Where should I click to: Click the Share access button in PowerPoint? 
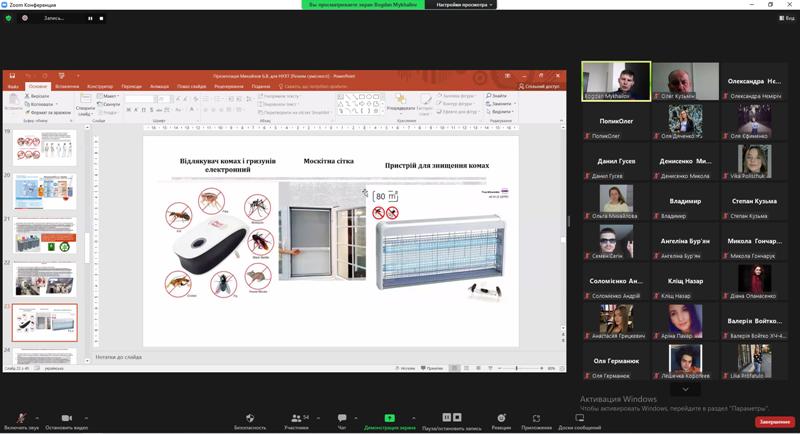tap(540, 87)
